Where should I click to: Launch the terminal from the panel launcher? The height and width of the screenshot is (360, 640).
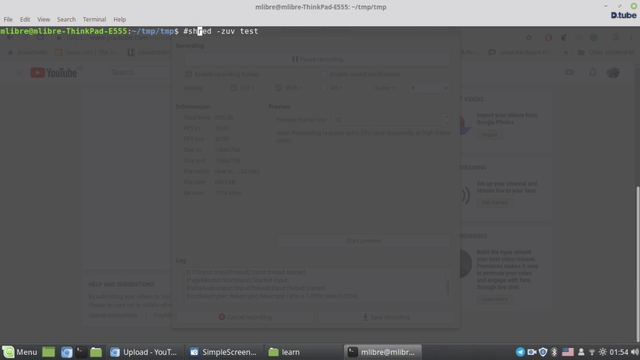[81, 352]
